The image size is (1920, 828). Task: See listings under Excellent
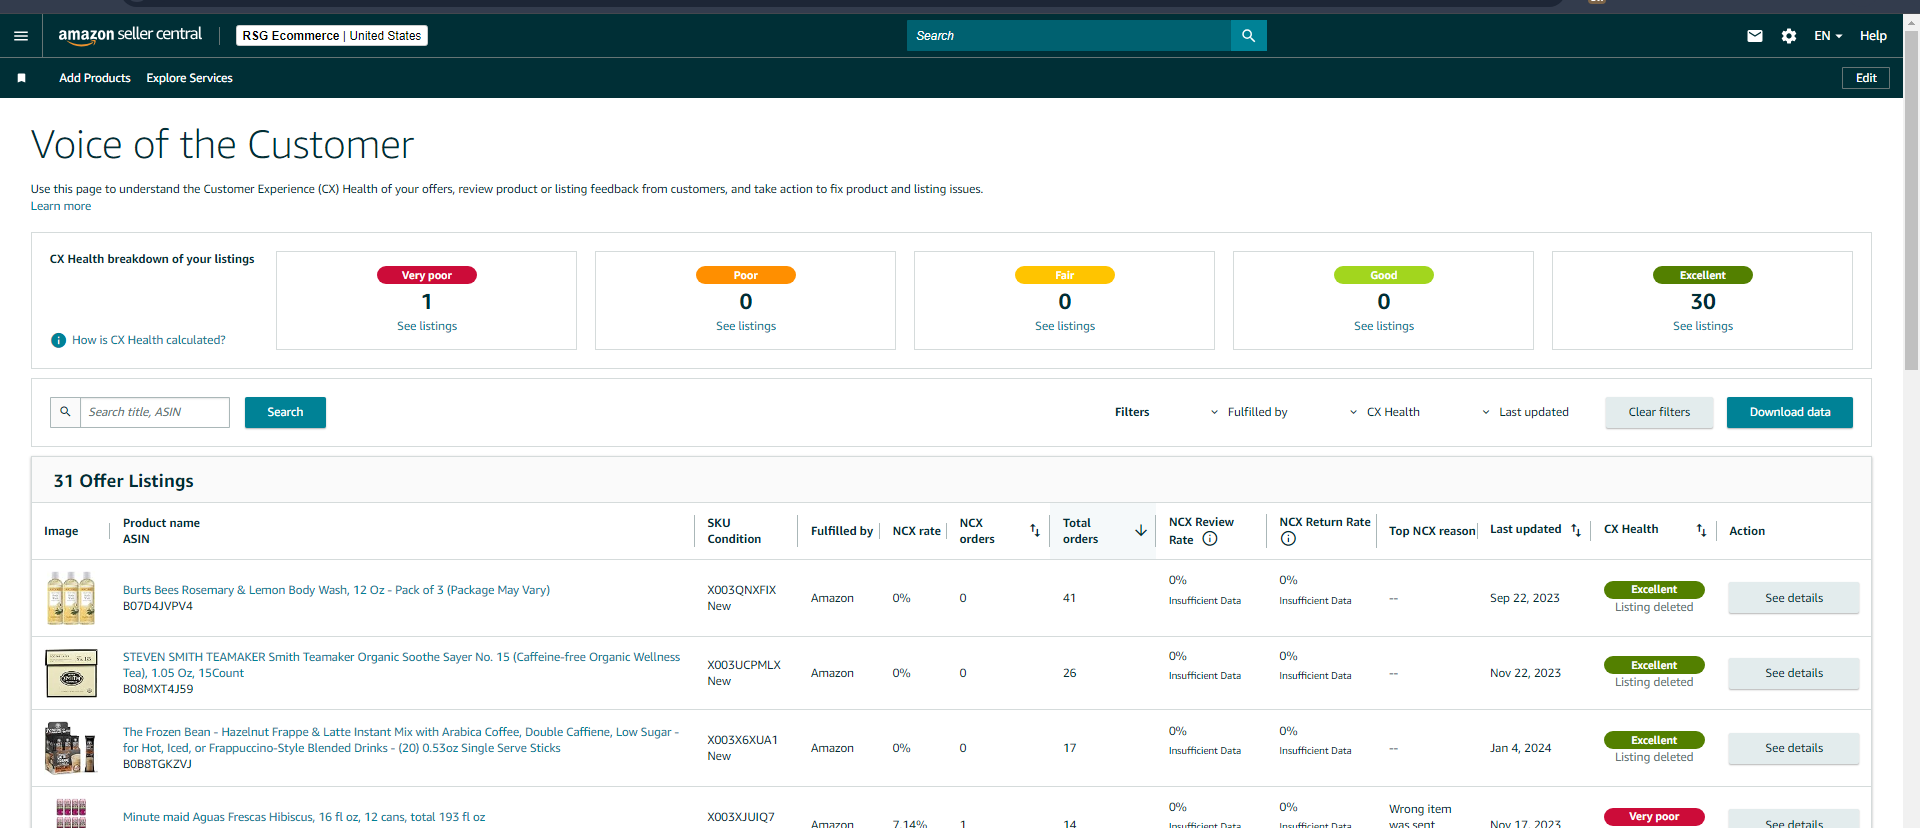click(1703, 326)
